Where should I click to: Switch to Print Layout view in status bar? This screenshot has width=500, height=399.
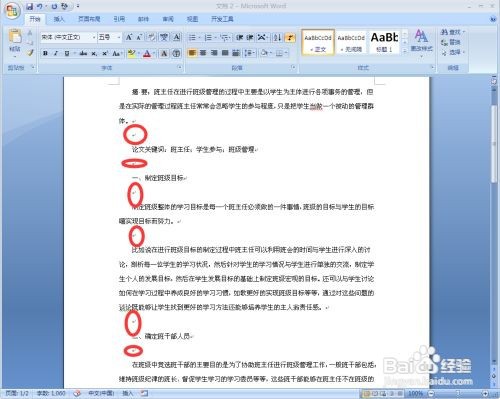click(366, 394)
